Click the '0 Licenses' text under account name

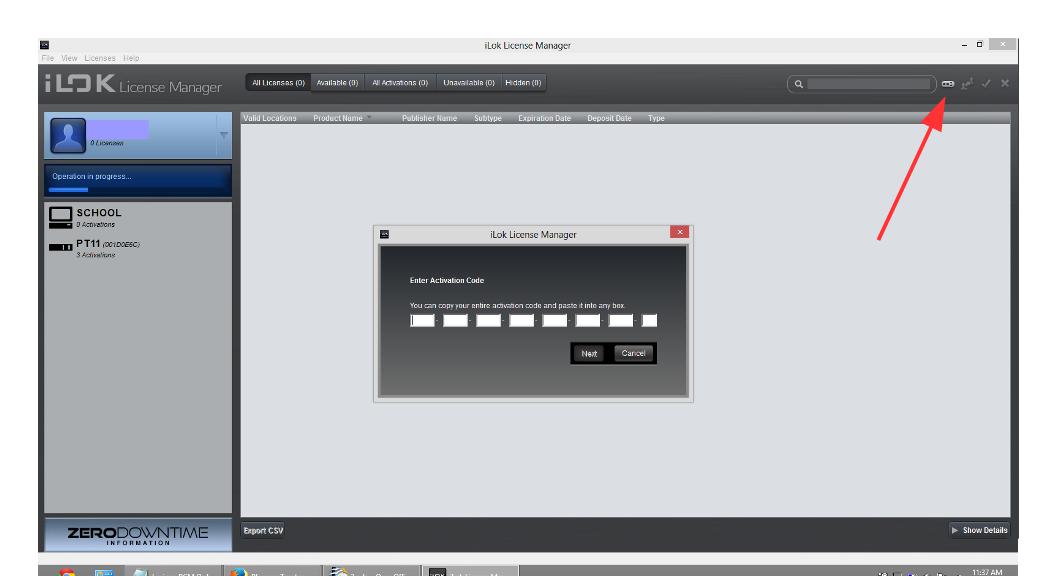tap(106, 143)
